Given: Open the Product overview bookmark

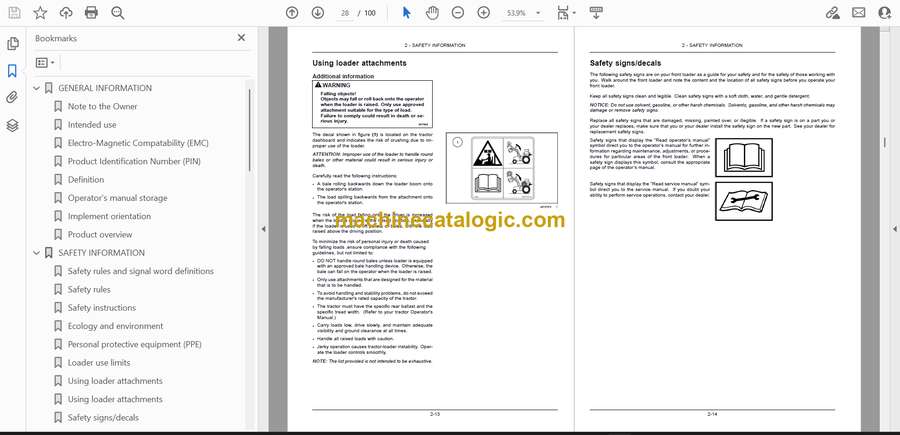Looking at the screenshot, I should pyautogui.click(x=100, y=235).
